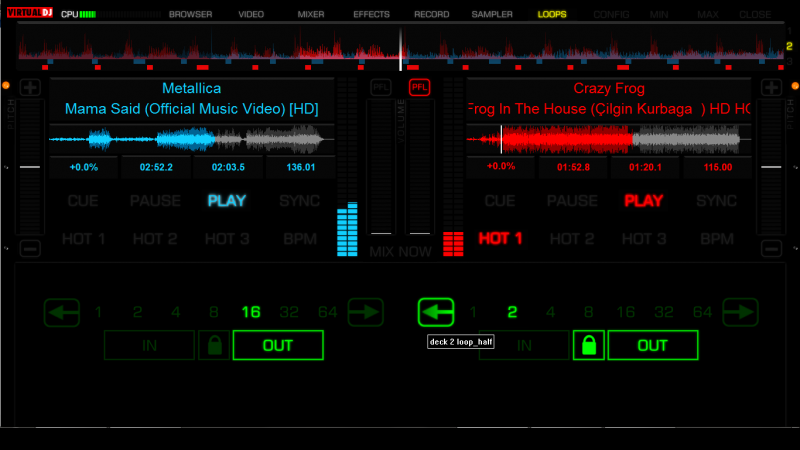
Task: Click deck 2 pitch minus icon
Action: 771,248
